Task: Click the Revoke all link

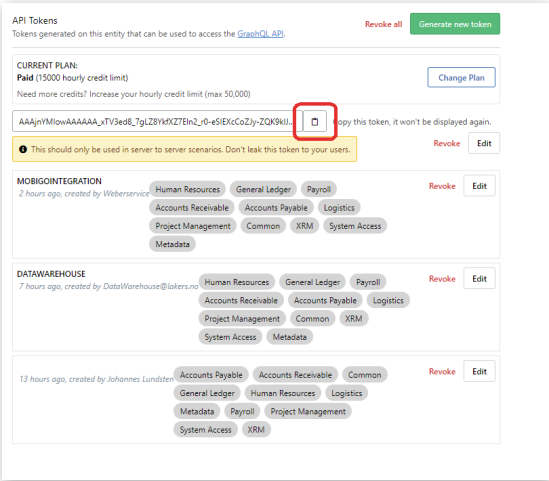Action: pyautogui.click(x=383, y=24)
